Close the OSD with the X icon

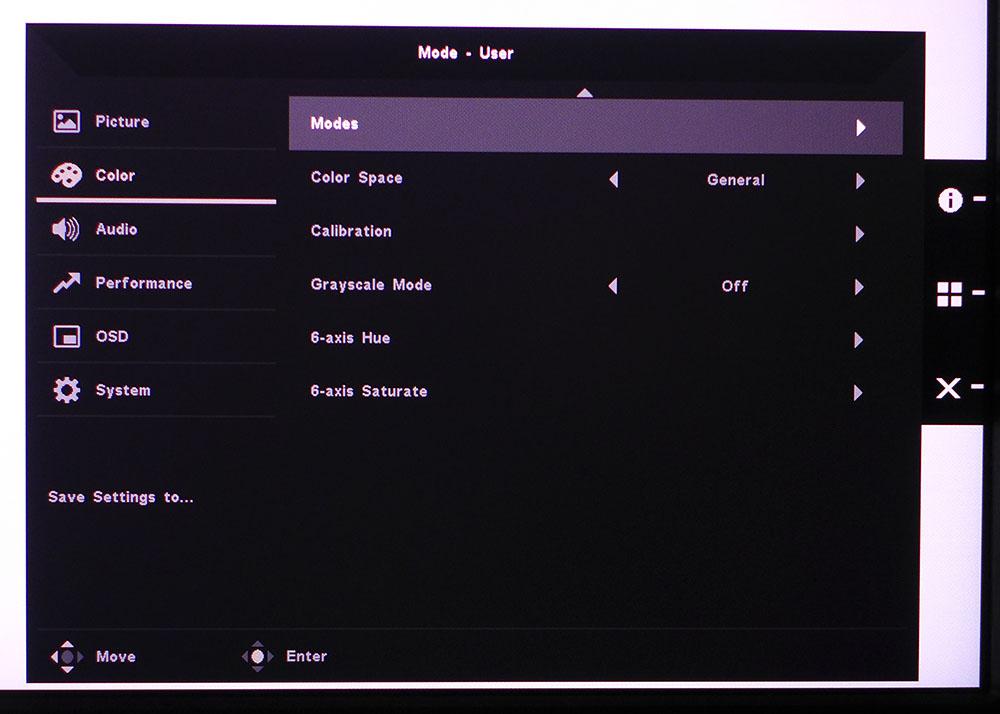tap(948, 388)
